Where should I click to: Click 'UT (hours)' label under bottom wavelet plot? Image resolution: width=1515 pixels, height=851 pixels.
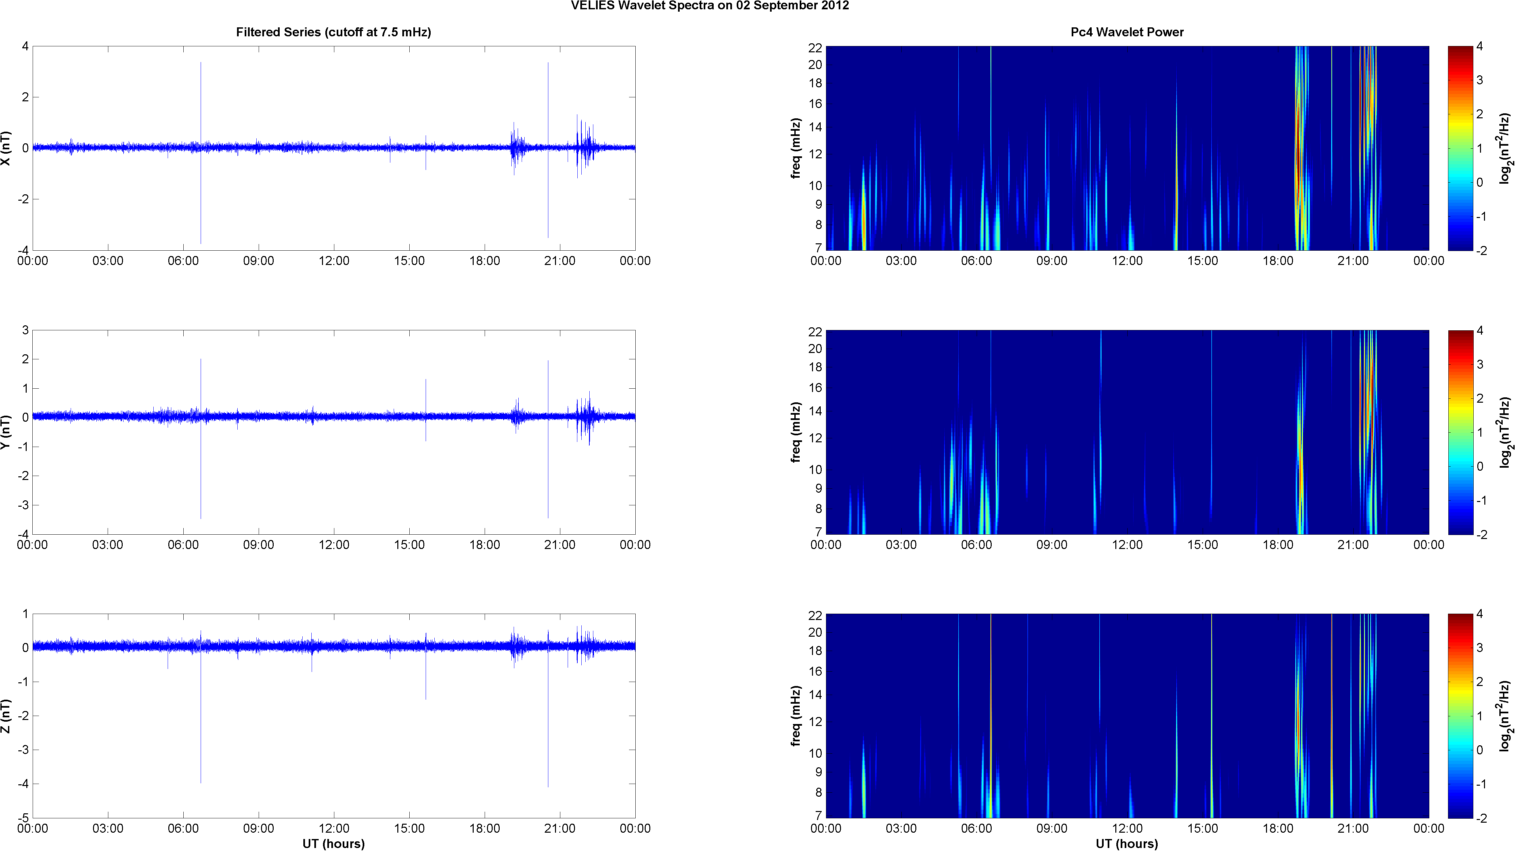(x=1126, y=843)
